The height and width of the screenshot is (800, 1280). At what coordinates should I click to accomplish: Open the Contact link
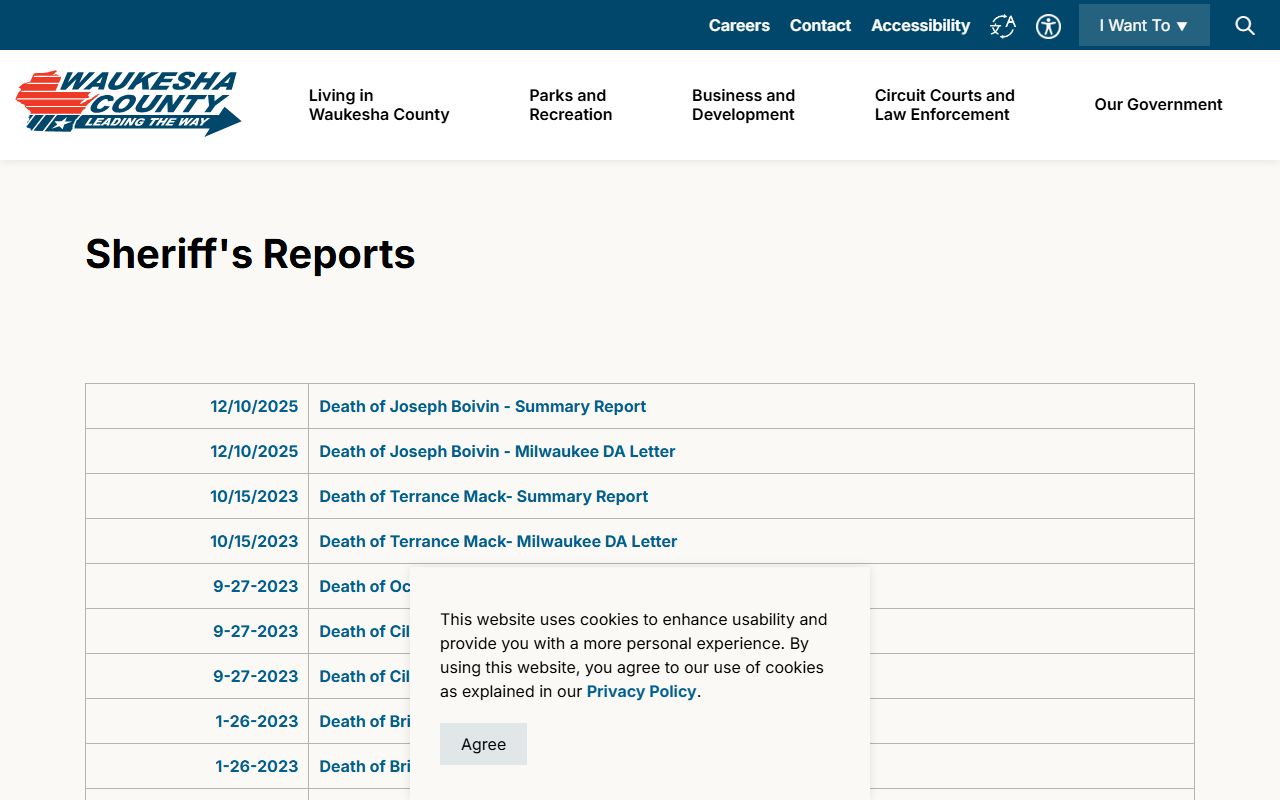tap(820, 25)
